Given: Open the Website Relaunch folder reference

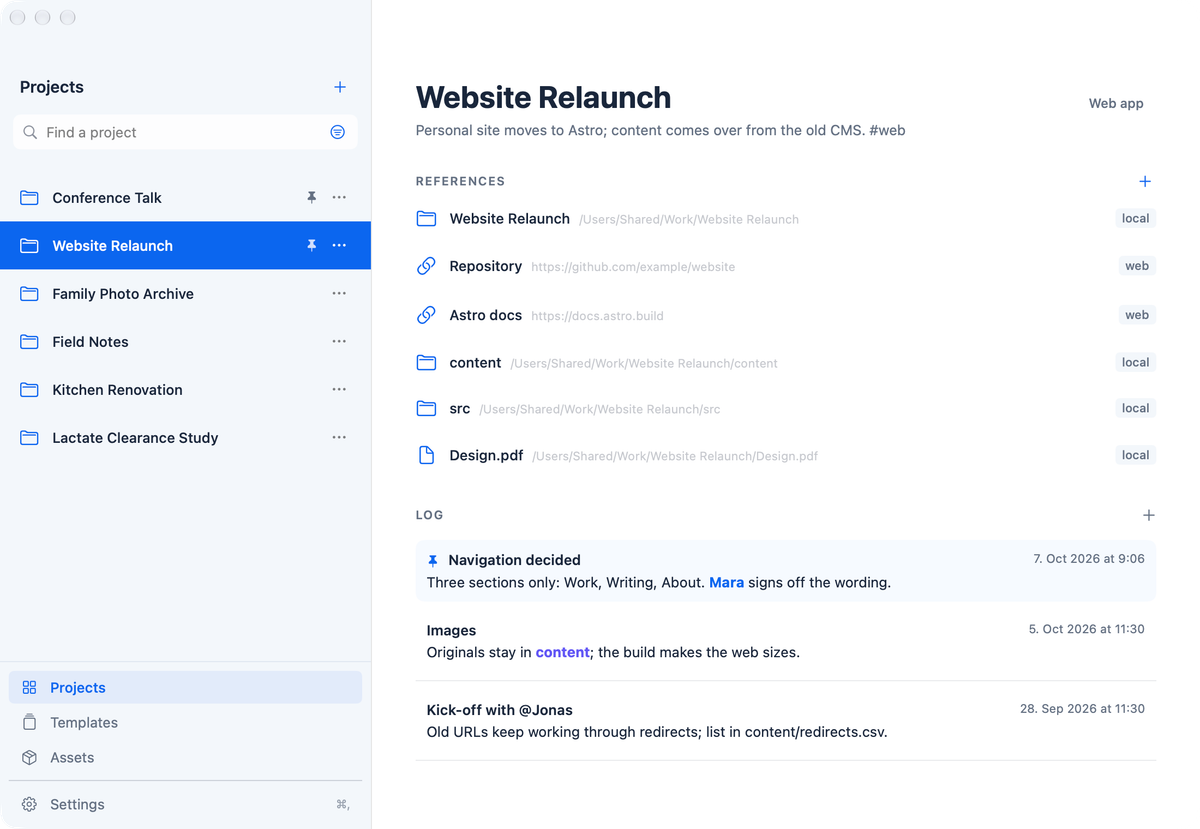Looking at the screenshot, I should [786, 218].
